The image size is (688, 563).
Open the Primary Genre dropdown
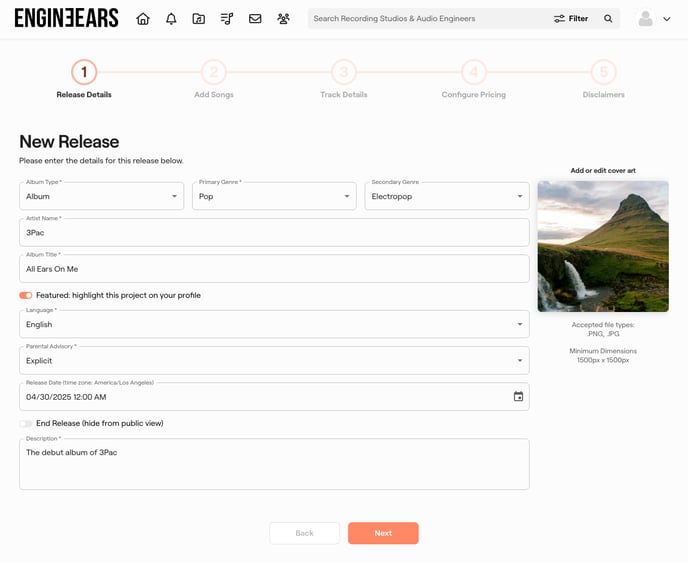click(x=274, y=196)
